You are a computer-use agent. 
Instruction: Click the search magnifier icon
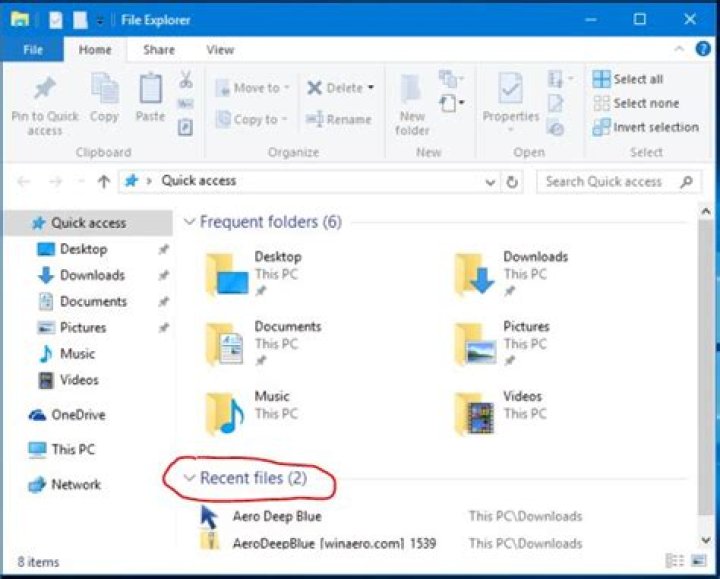click(686, 182)
